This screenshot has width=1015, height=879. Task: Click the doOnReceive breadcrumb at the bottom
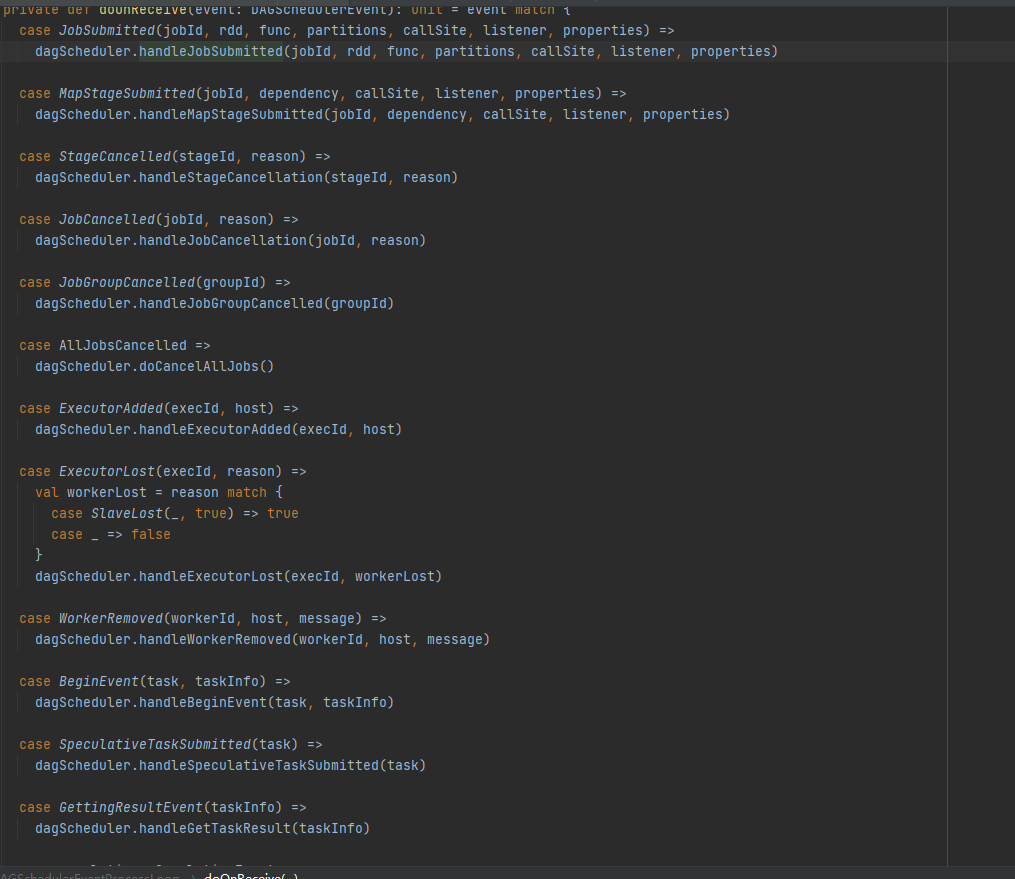tap(251, 874)
